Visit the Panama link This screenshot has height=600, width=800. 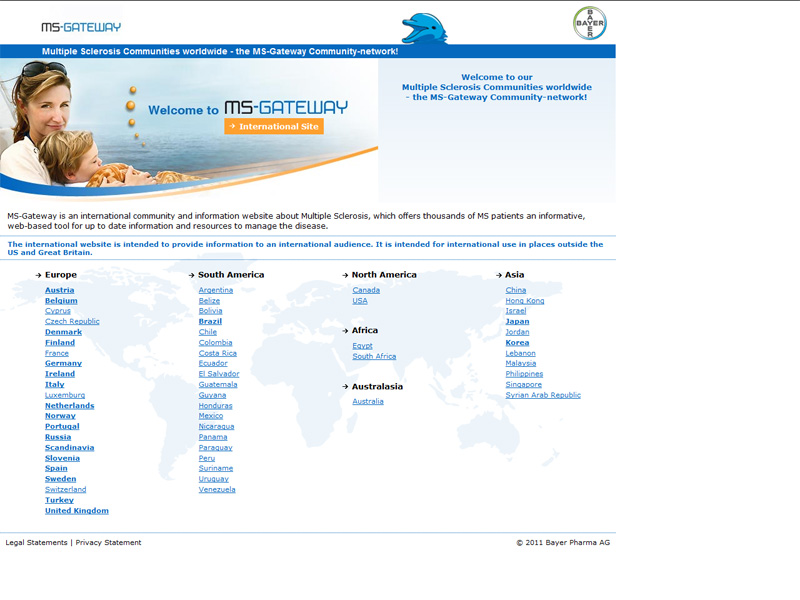[x=213, y=437]
